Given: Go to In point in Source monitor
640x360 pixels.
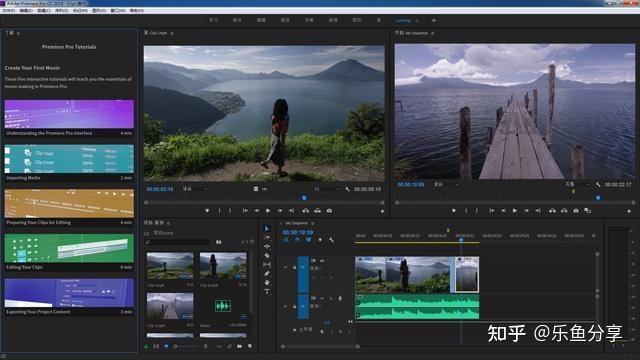Looking at the screenshot, I should click(245, 211).
